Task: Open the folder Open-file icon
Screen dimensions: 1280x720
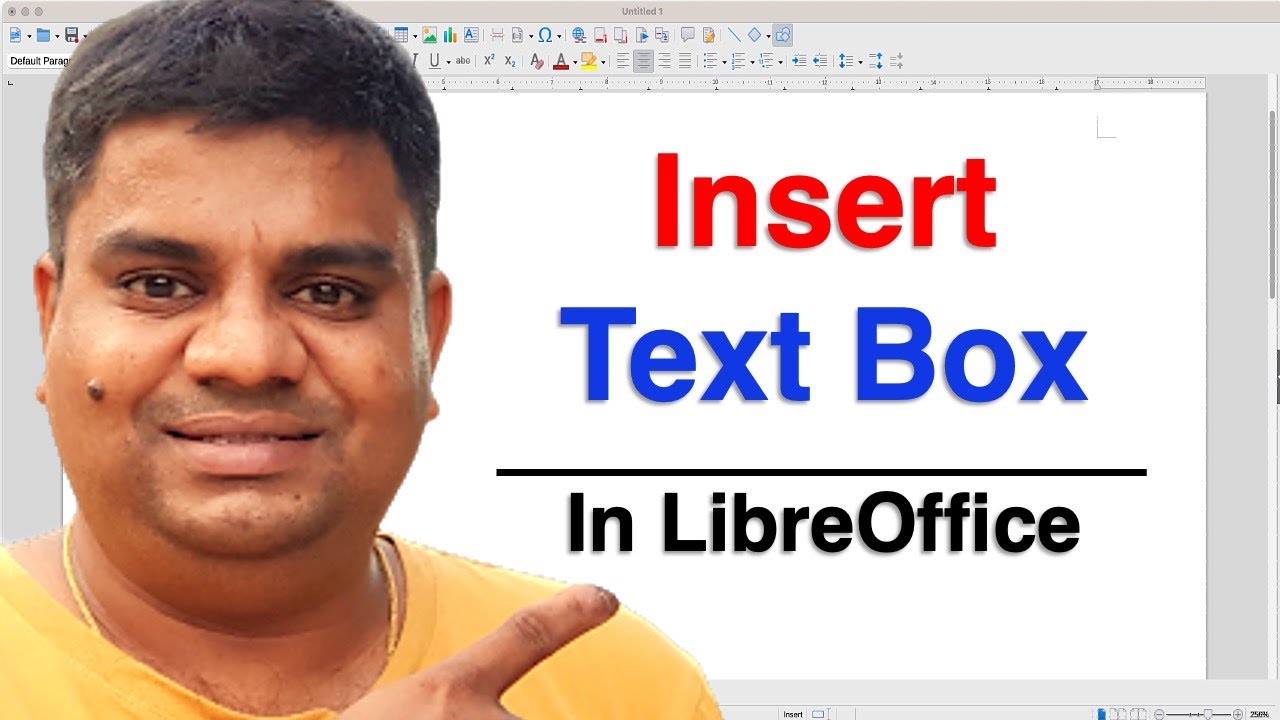Action: coord(43,35)
